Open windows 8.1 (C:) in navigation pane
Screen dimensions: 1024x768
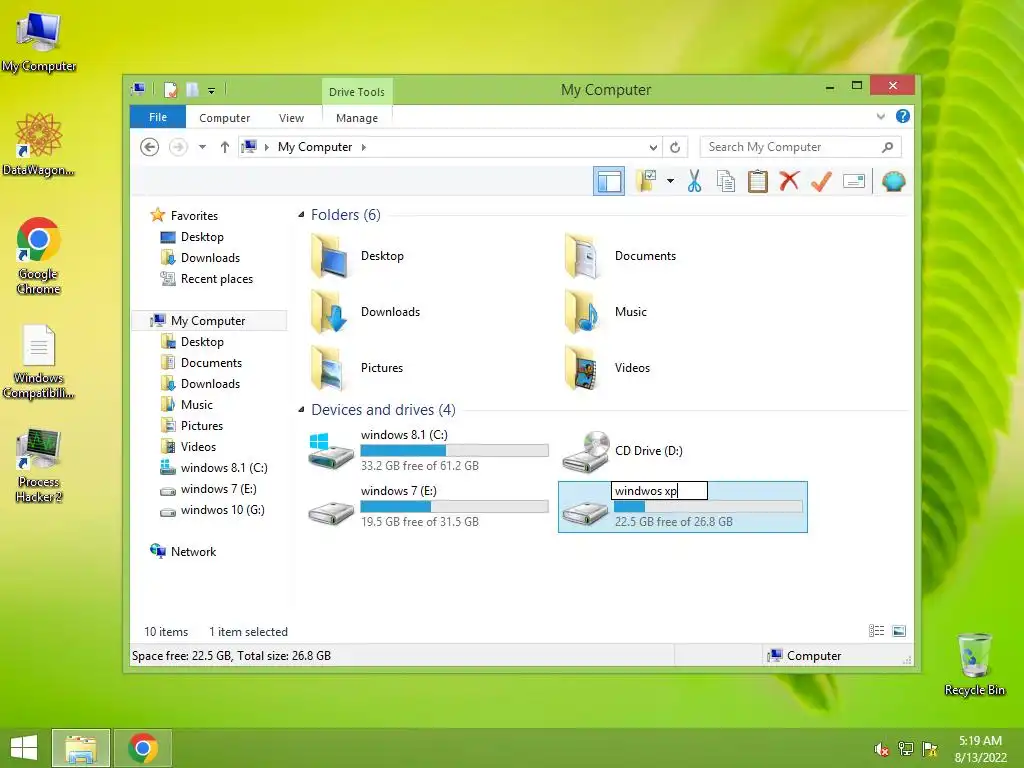point(224,468)
